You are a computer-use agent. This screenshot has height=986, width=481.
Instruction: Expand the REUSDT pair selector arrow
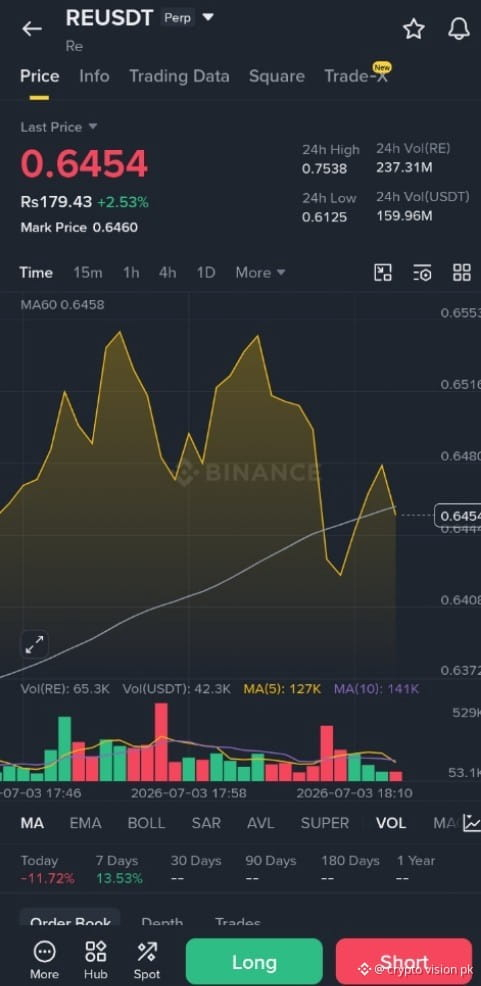(208, 17)
